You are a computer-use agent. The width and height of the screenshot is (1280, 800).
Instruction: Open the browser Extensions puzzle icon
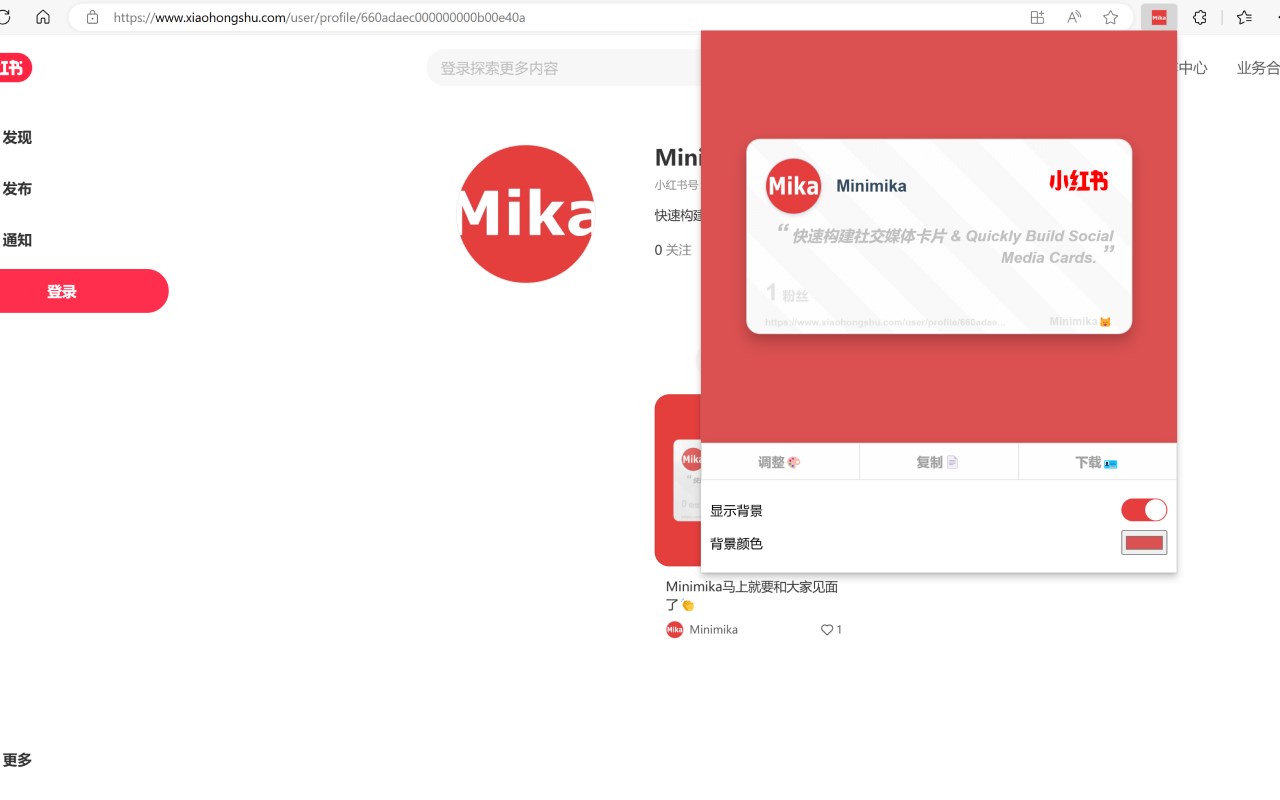click(1200, 17)
